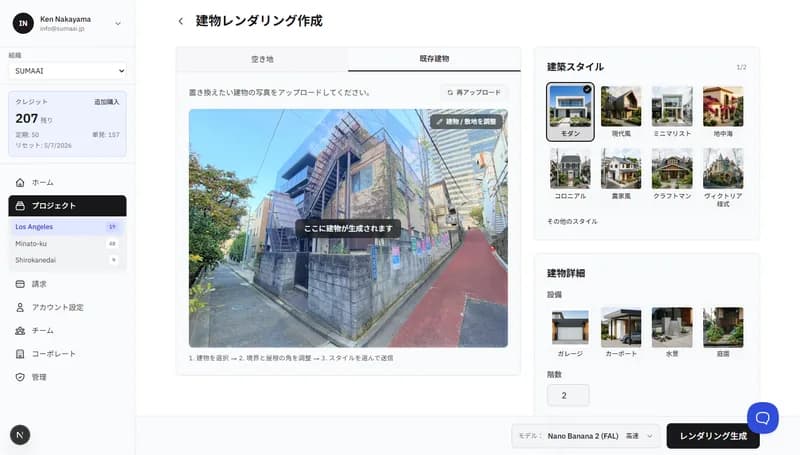Open the Nano Banana 2 model dropdown
The height and width of the screenshot is (455, 800).
pos(586,436)
